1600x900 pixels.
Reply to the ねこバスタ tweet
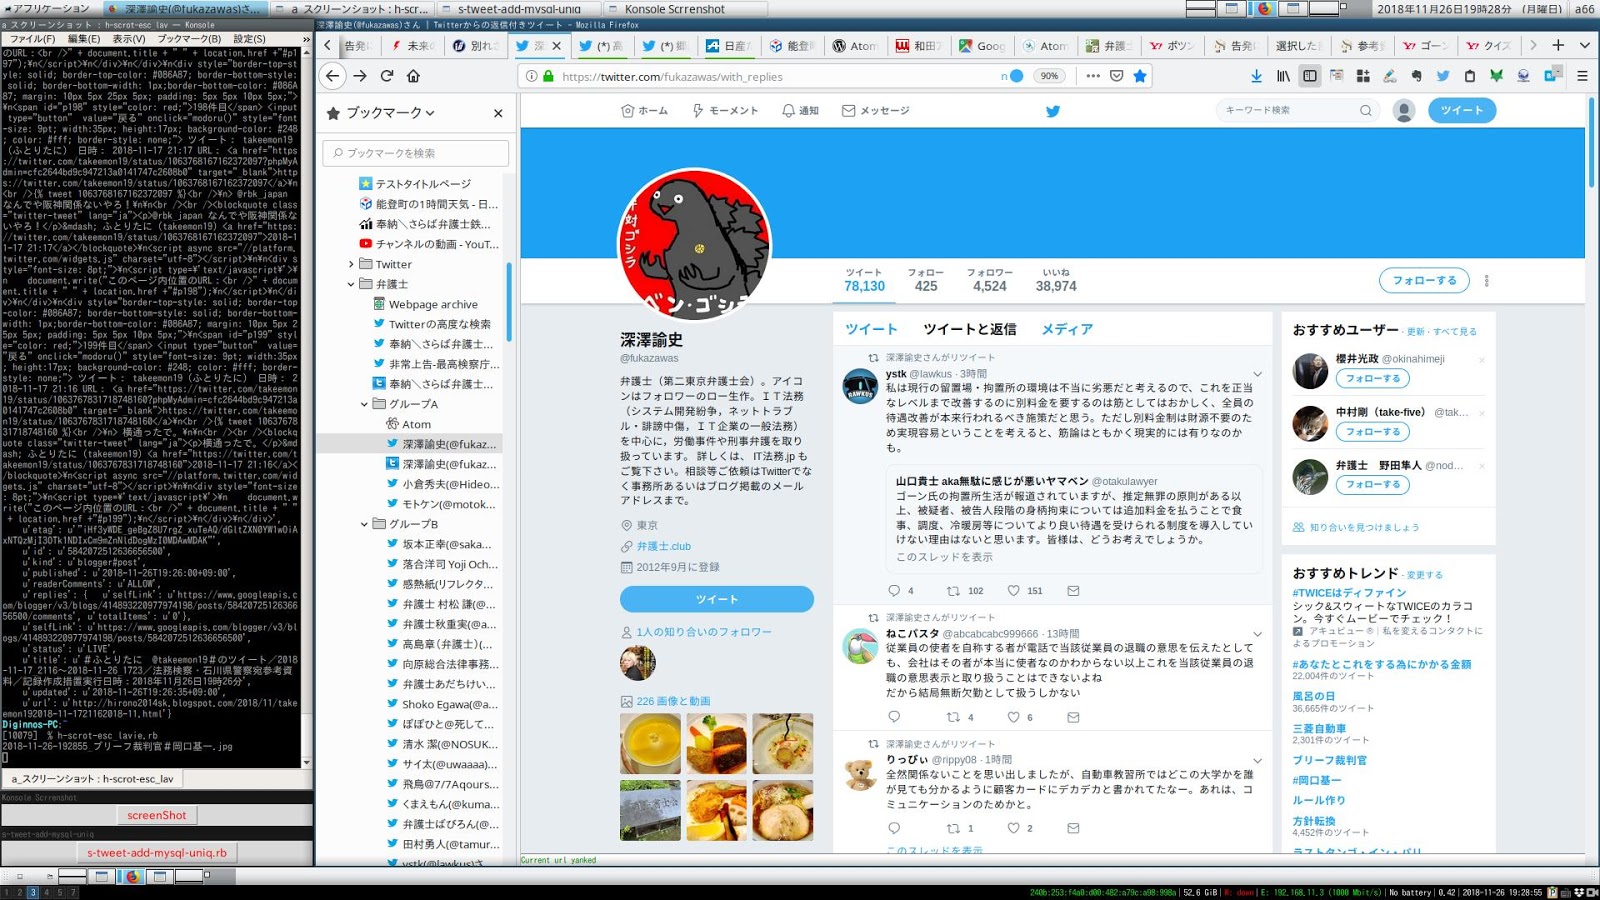pyautogui.click(x=894, y=717)
